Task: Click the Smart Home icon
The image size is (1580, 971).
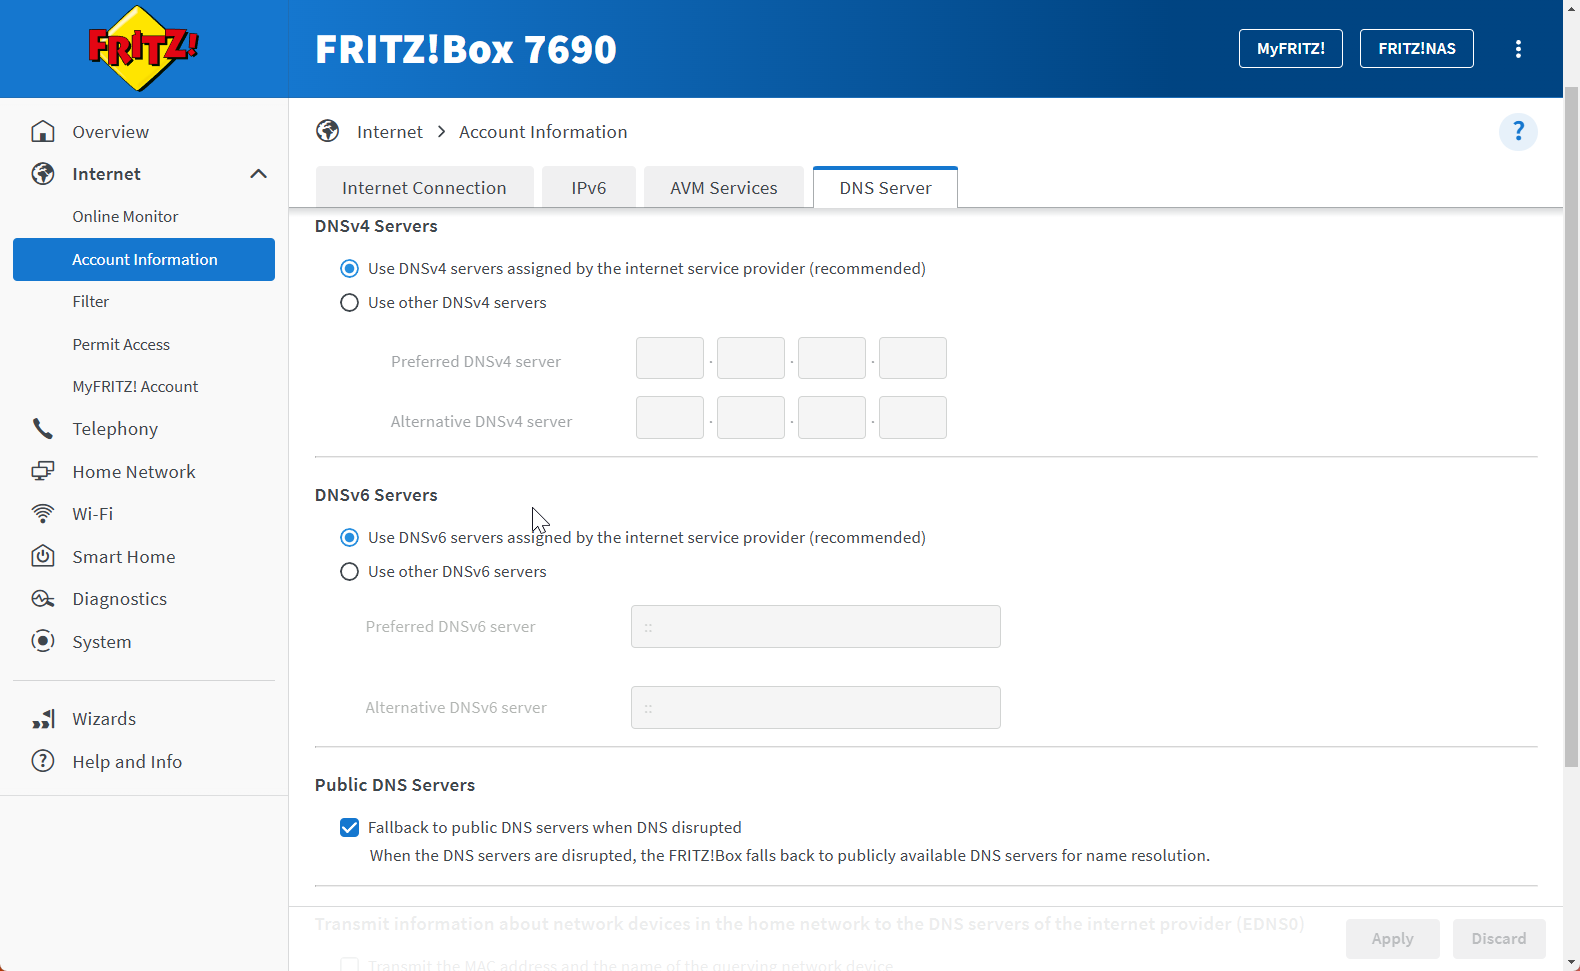Action: (x=42, y=557)
